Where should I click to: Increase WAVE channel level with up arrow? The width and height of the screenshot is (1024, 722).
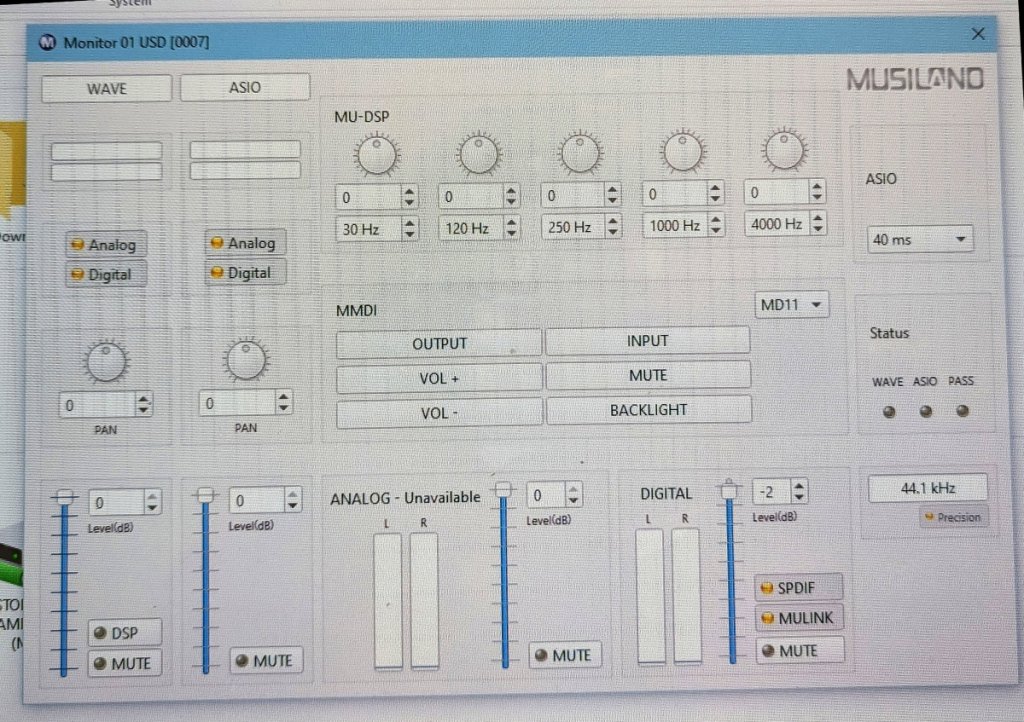[x=152, y=497]
